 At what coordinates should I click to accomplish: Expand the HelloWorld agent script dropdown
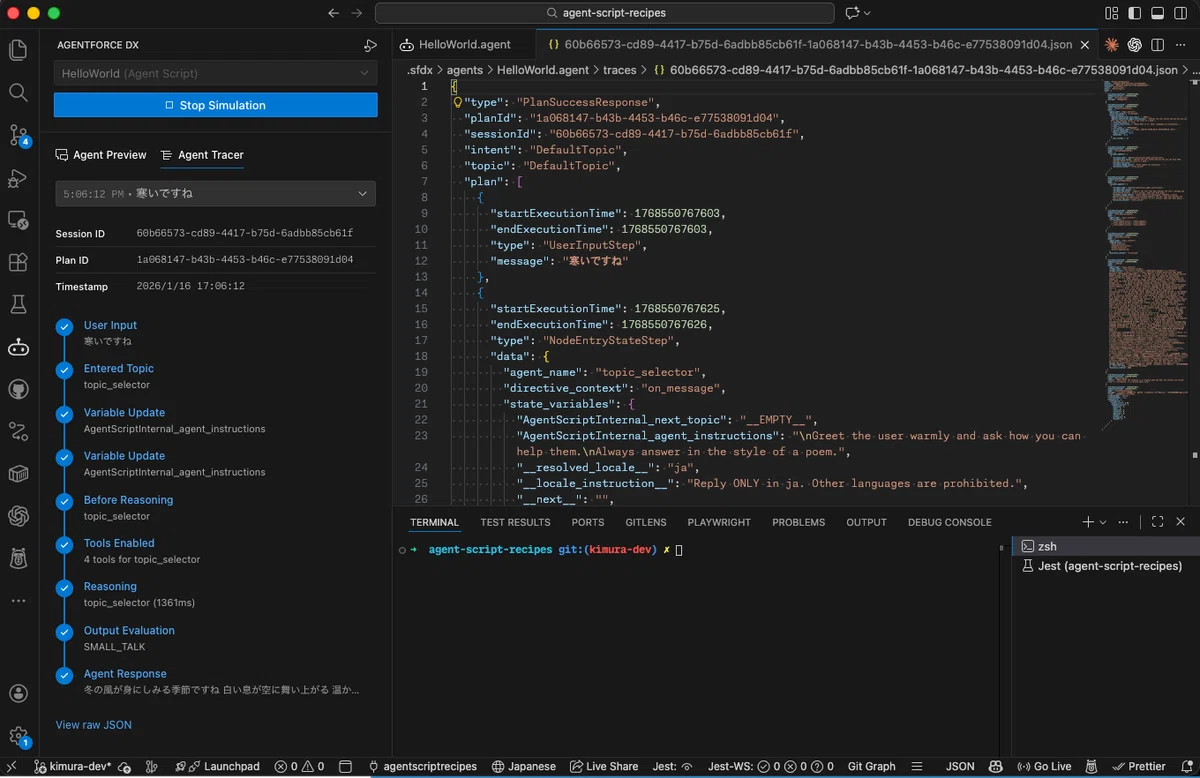pyautogui.click(x=216, y=74)
